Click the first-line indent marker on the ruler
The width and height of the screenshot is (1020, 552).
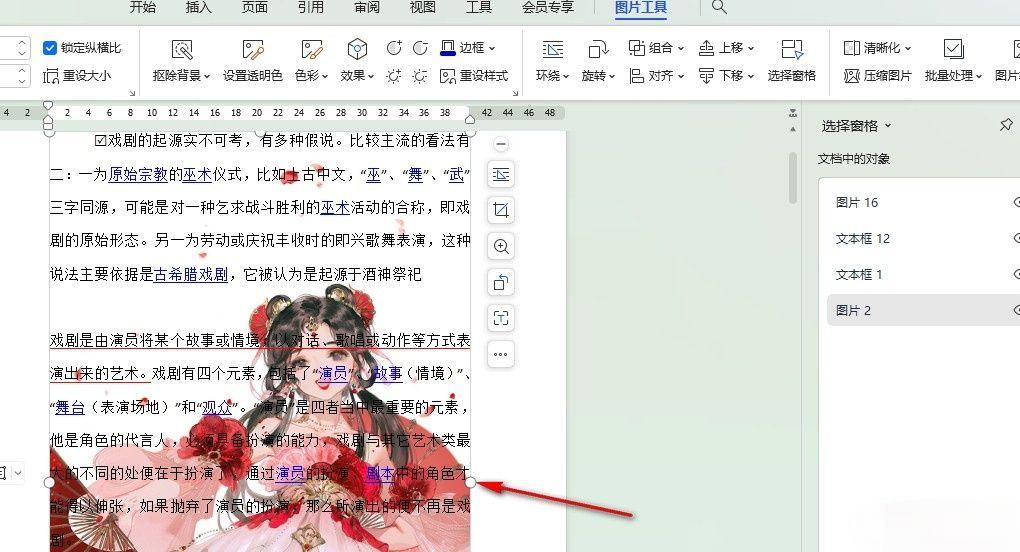tap(47, 106)
